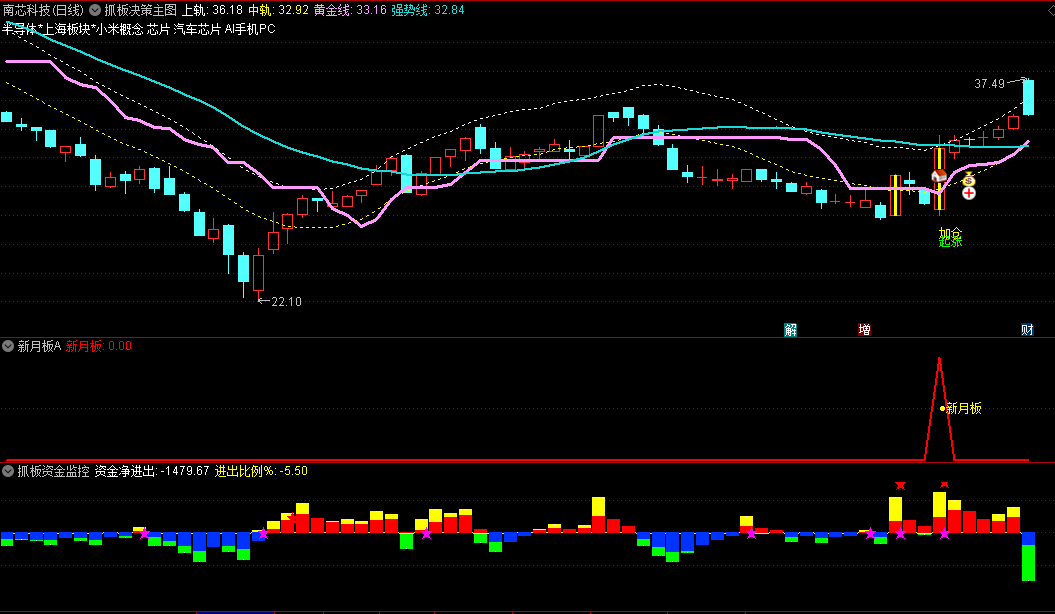The width and height of the screenshot is (1055, 614).
Task: Select the 南芯科技(日线) stock title
Action: click(44, 10)
